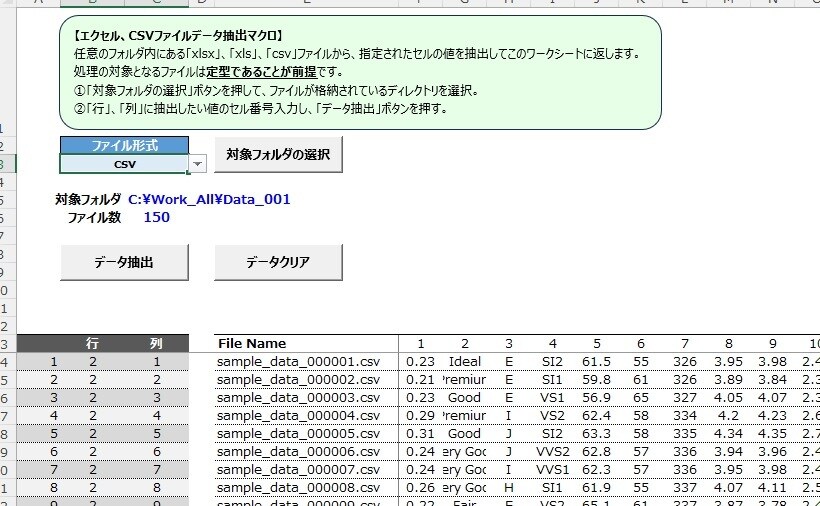The height and width of the screenshot is (506, 820).
Task: Run the データ抽出 button
Action: [x=124, y=262]
